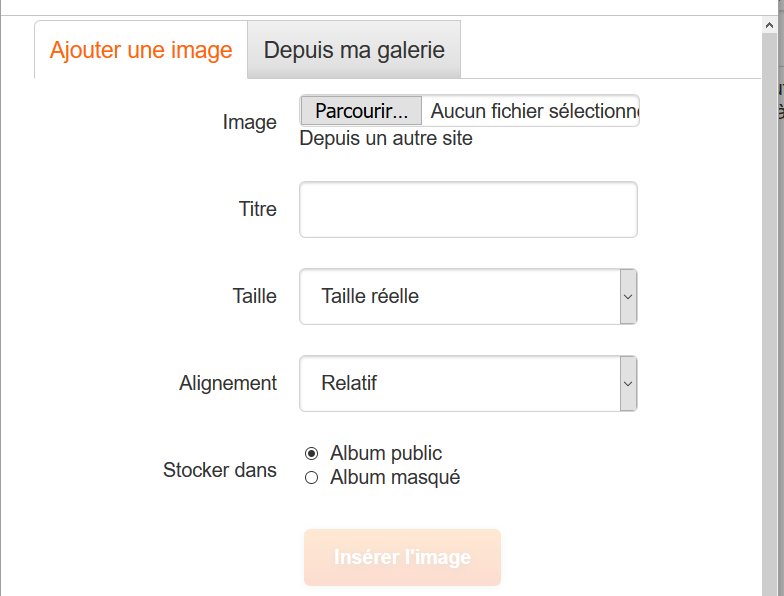
Task: Click the Album public text label
Action: [x=386, y=453]
